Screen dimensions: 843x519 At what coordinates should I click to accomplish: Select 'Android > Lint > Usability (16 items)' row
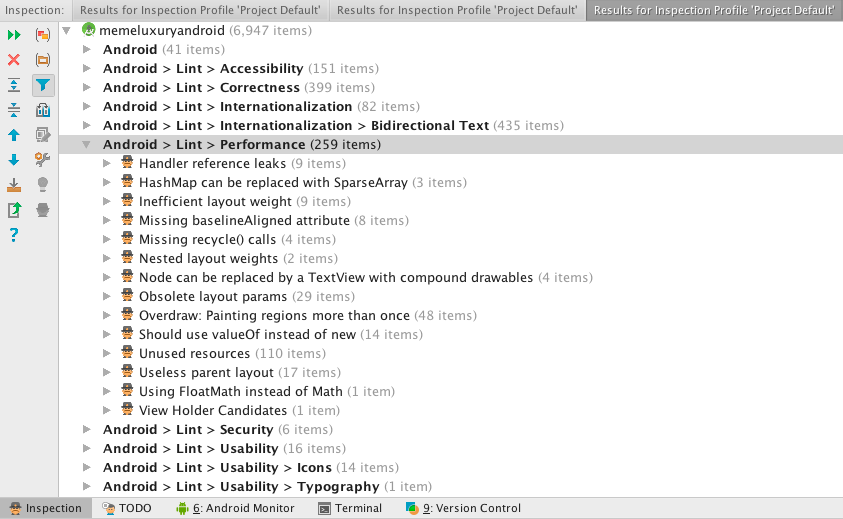tap(451, 449)
